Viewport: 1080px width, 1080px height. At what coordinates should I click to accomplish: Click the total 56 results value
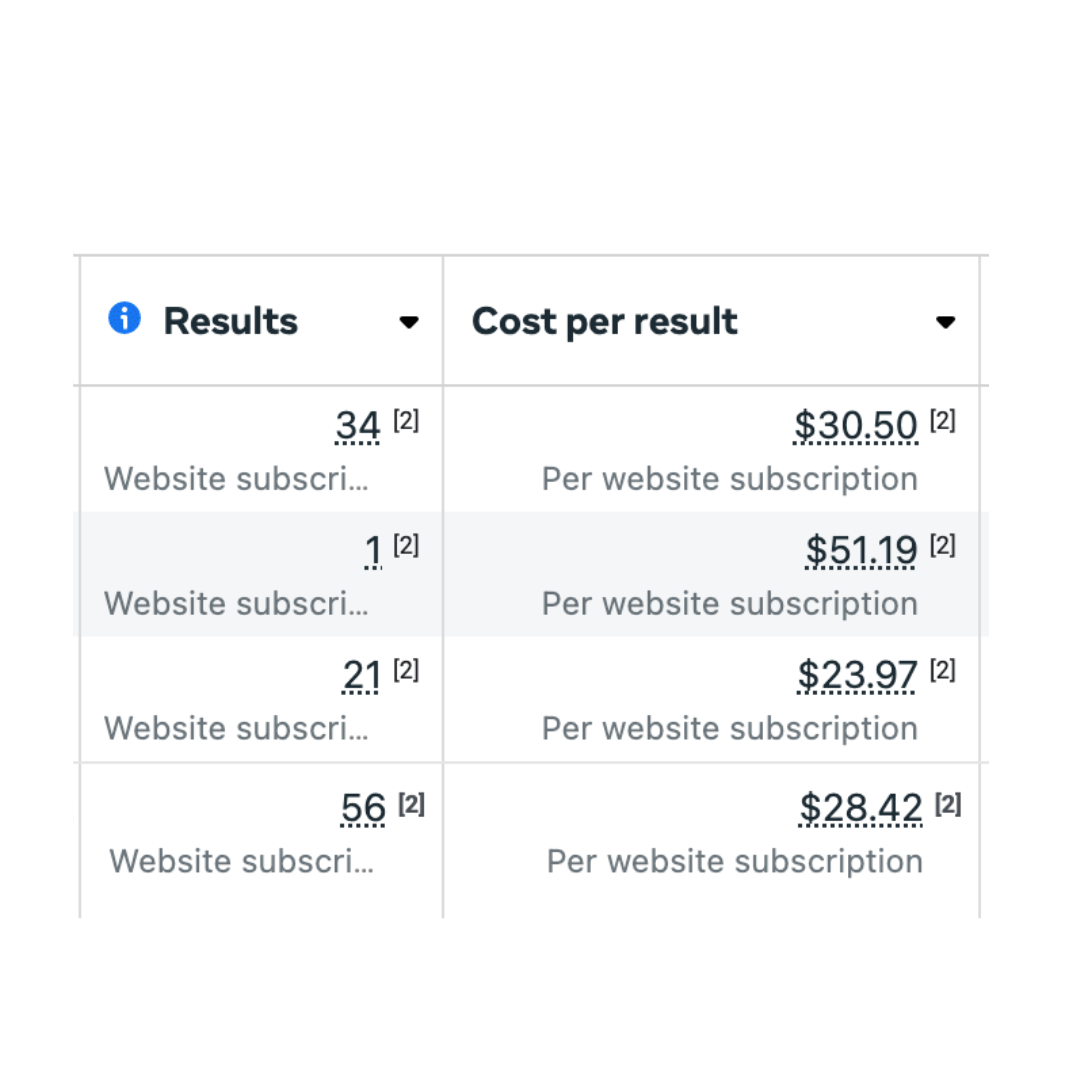tap(363, 809)
